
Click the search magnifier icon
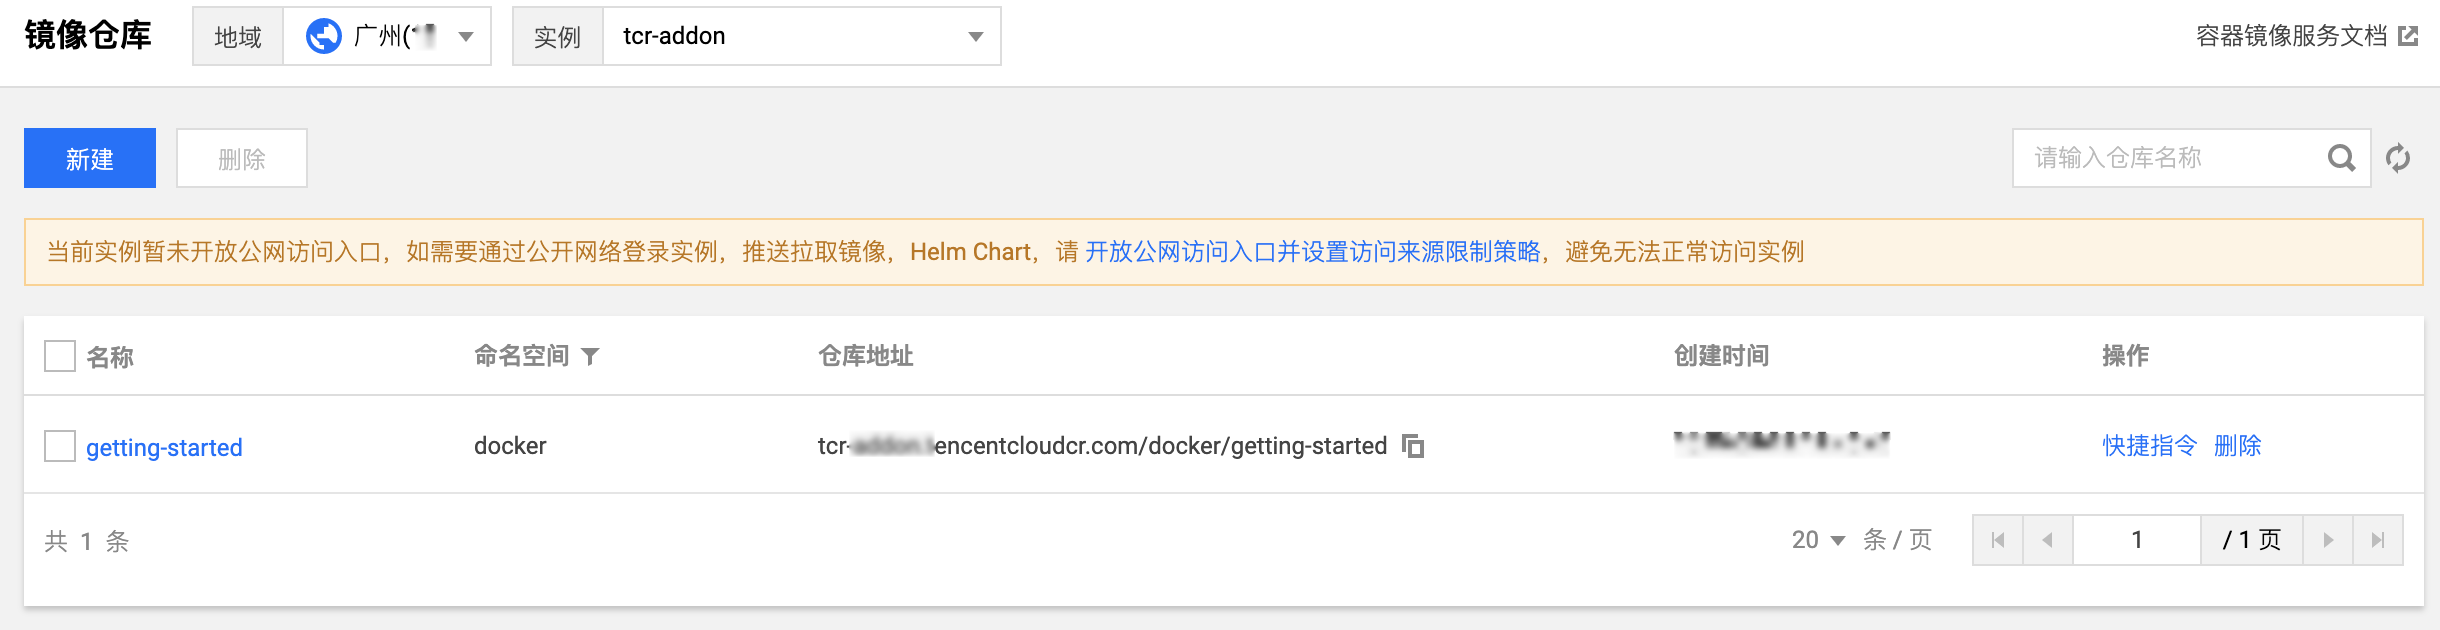point(2341,158)
